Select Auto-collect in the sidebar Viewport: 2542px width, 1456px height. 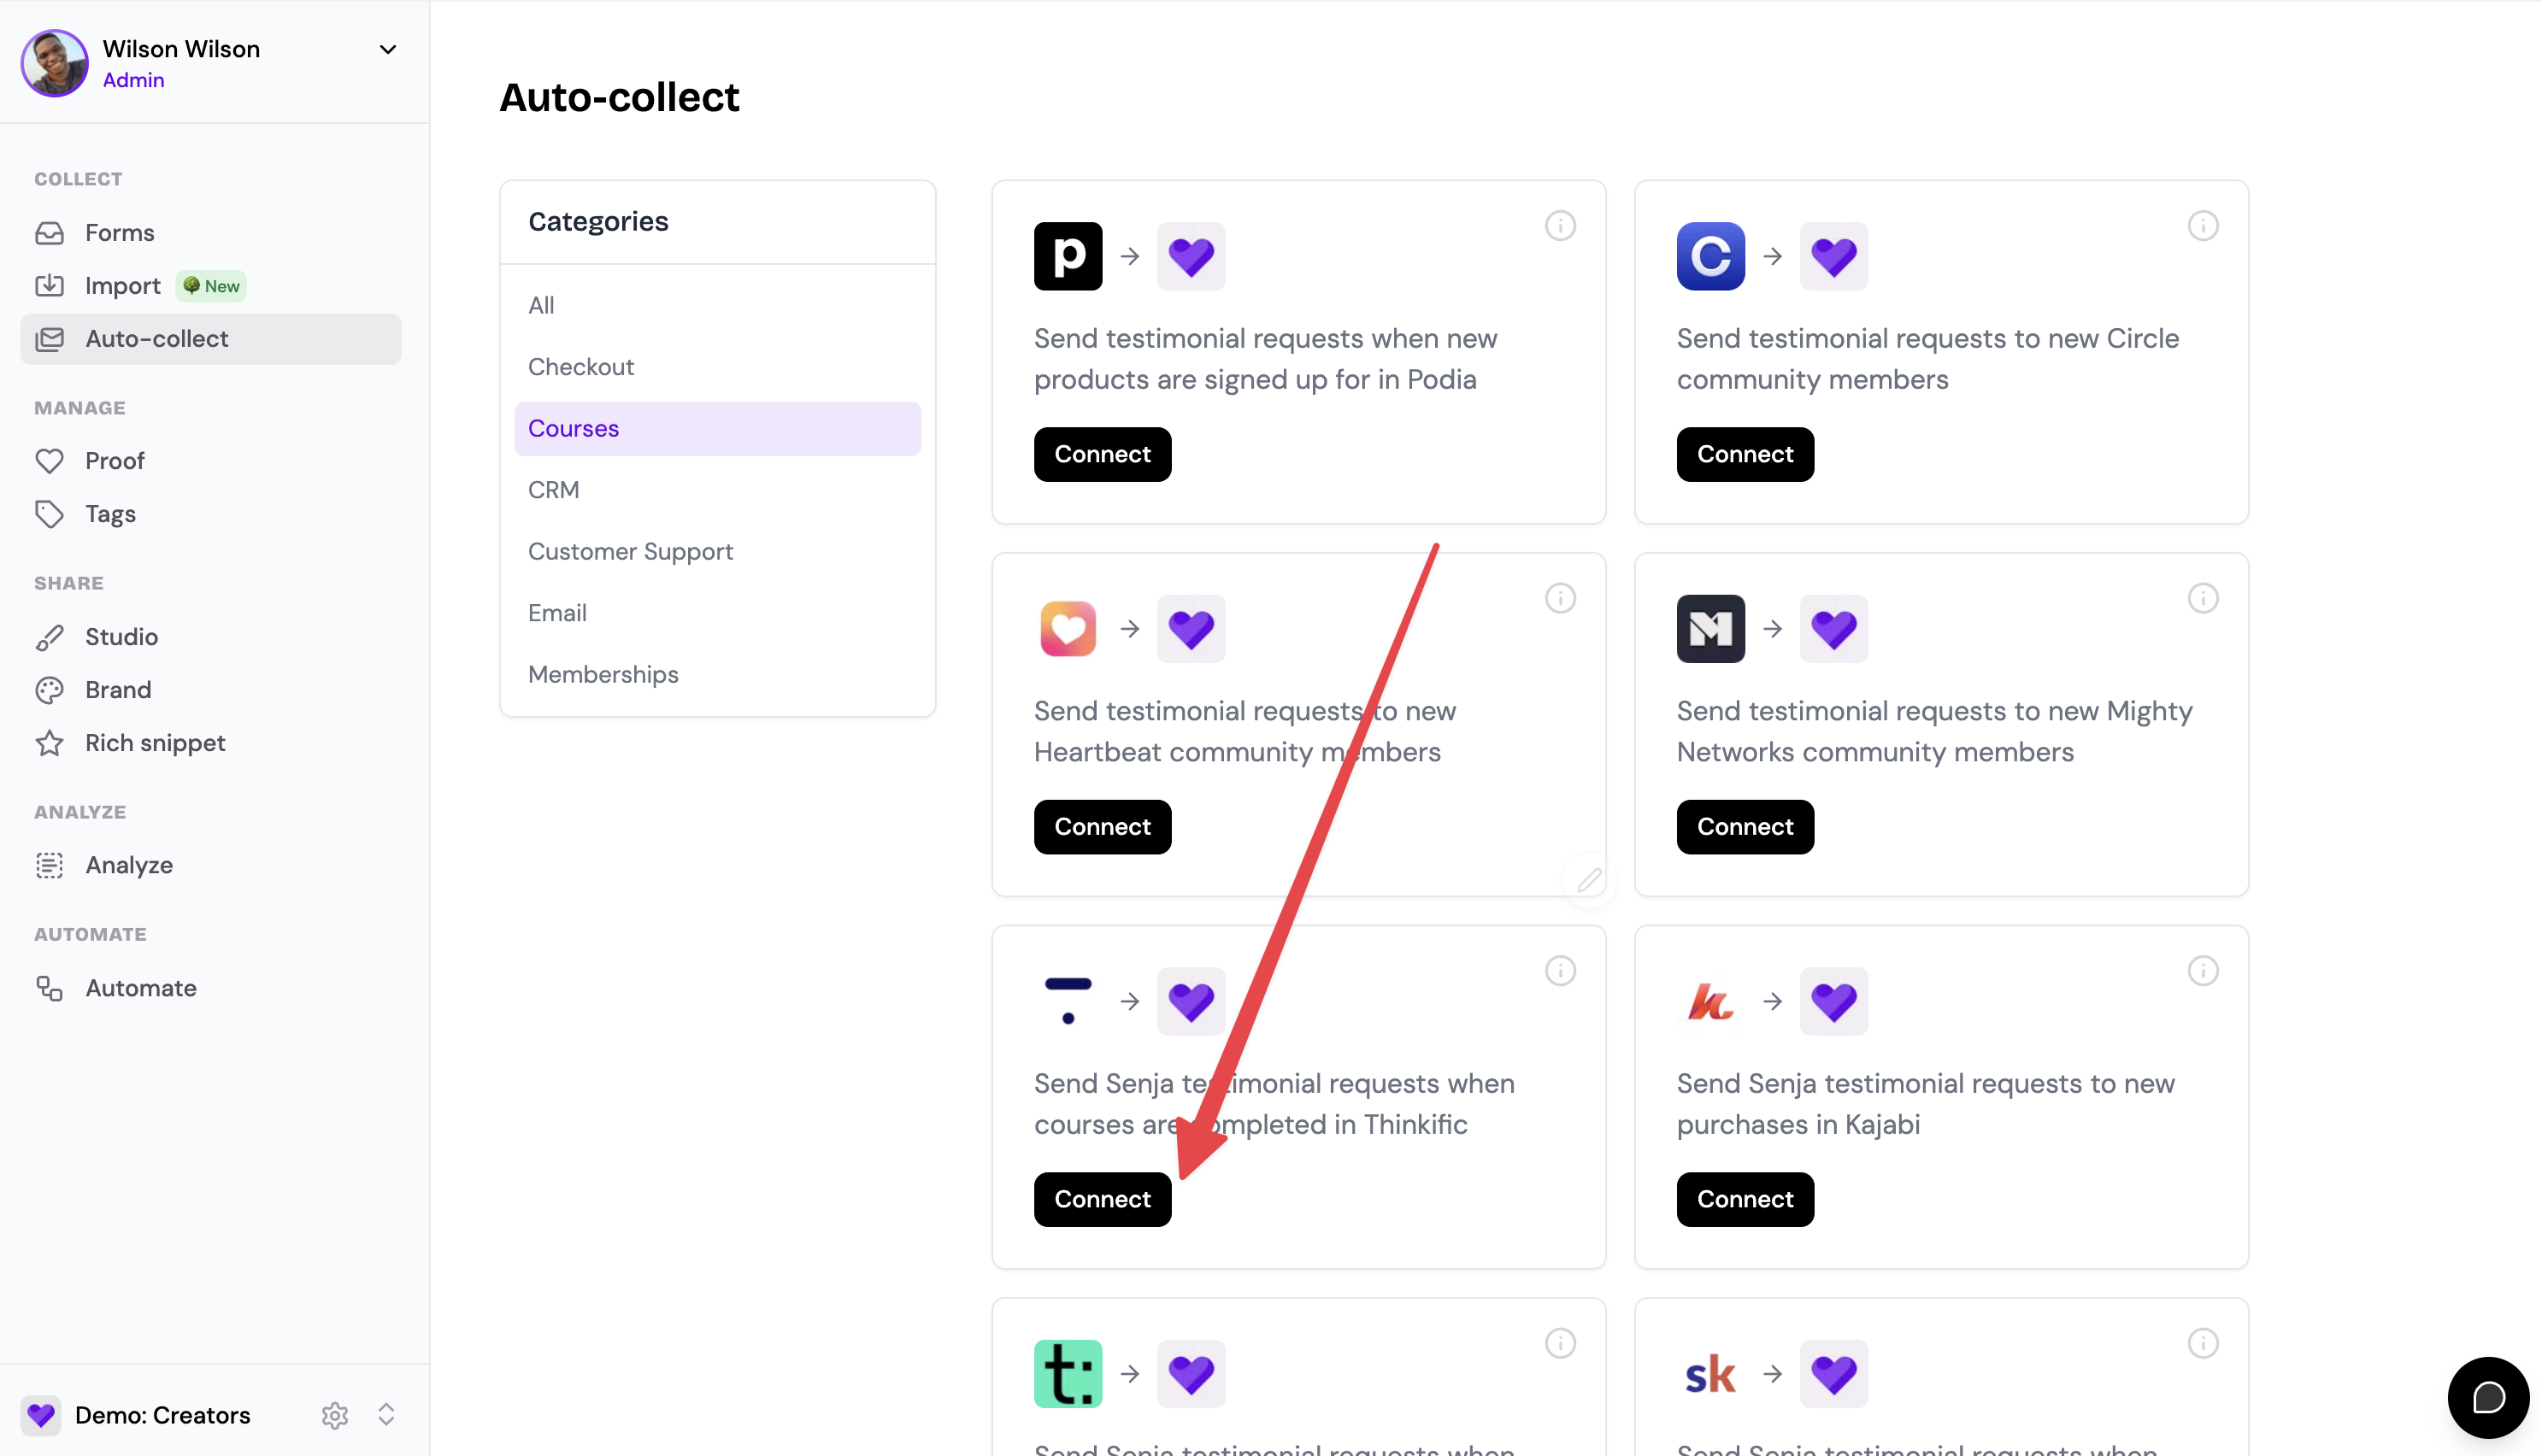coord(211,339)
